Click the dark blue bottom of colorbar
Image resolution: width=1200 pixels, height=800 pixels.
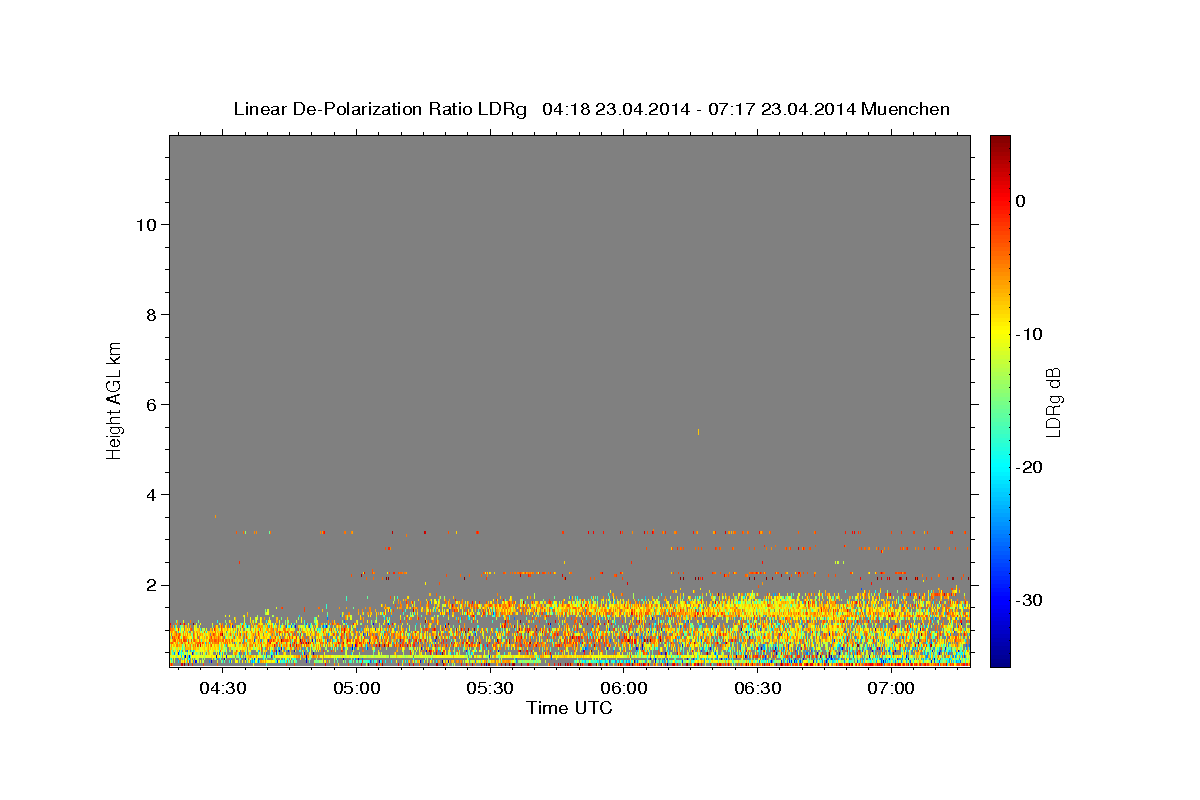1000,658
